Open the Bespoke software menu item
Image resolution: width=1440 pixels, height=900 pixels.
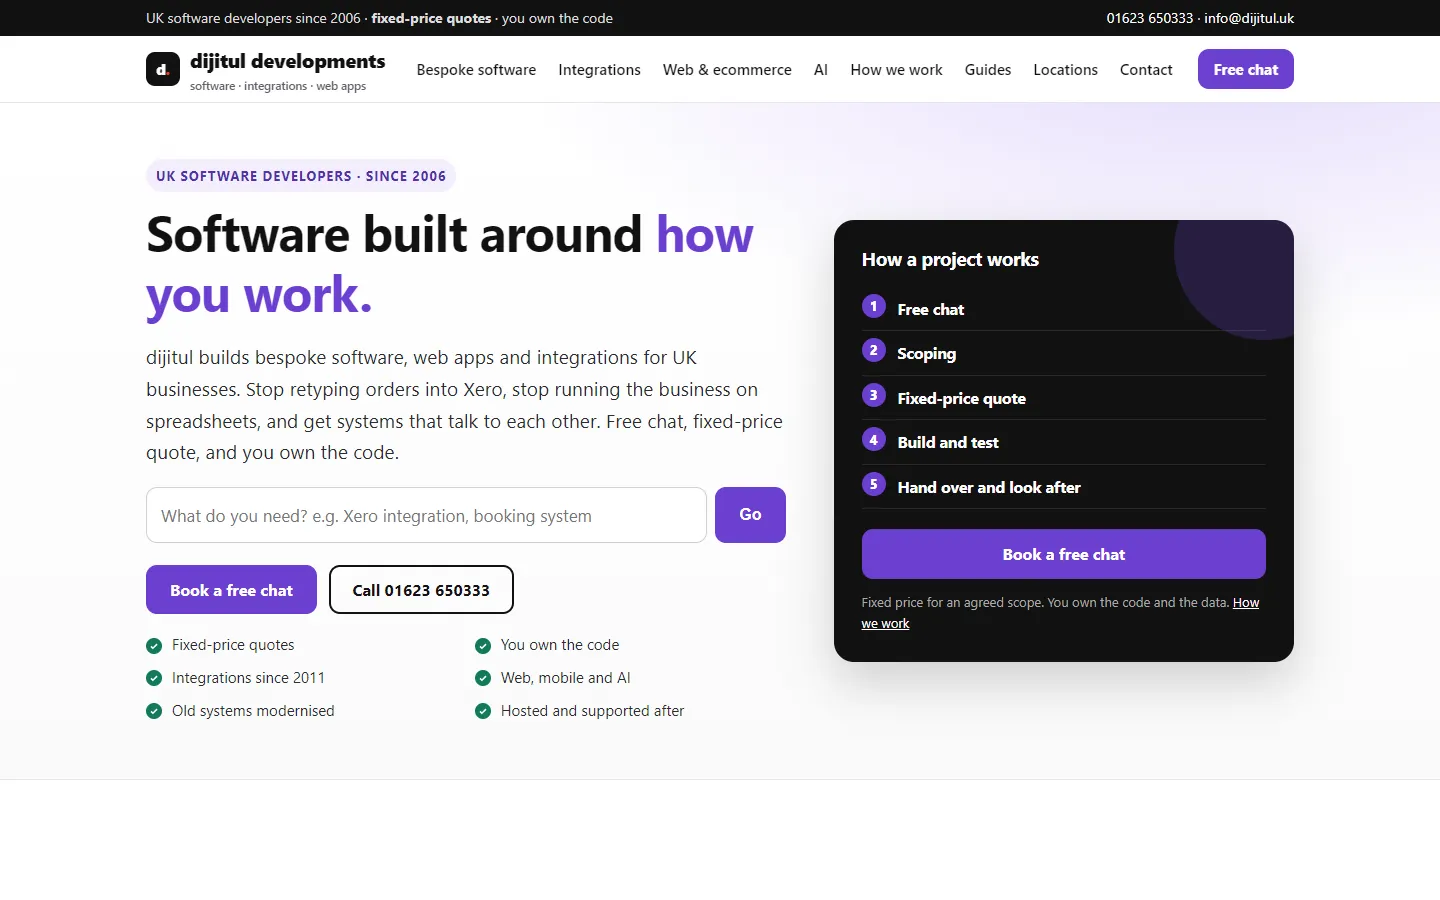click(x=476, y=70)
